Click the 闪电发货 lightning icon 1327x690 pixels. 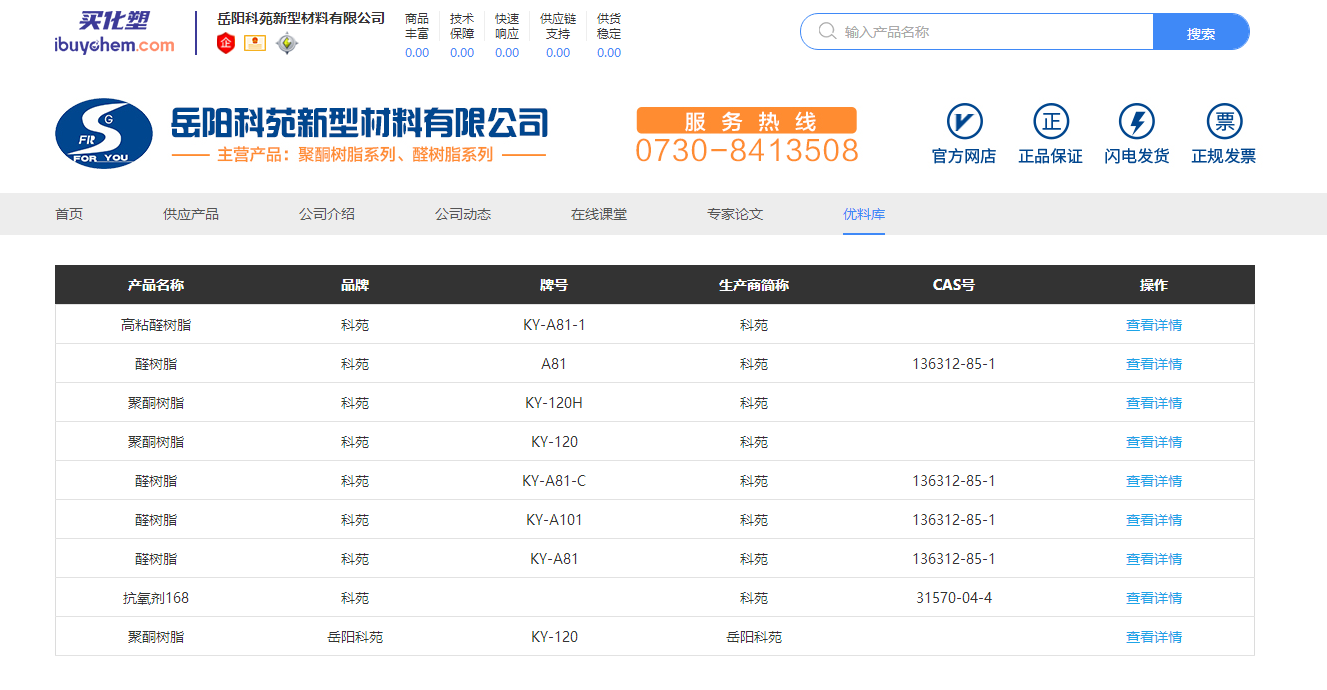pyautogui.click(x=1136, y=122)
